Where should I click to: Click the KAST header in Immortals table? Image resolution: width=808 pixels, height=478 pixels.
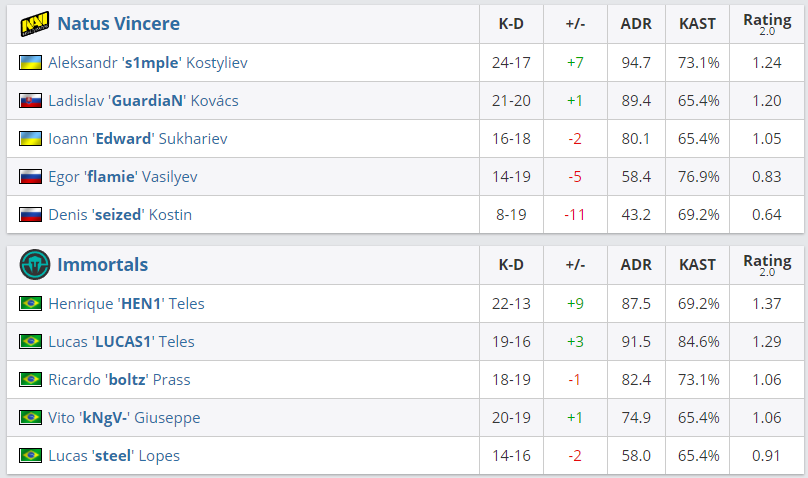[697, 265]
